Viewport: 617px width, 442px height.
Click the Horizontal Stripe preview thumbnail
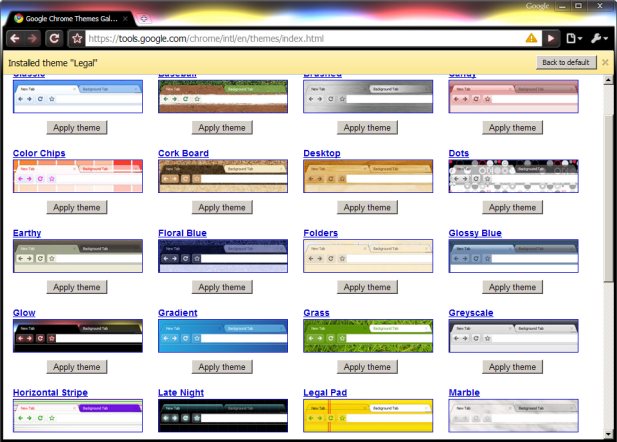tap(78, 416)
